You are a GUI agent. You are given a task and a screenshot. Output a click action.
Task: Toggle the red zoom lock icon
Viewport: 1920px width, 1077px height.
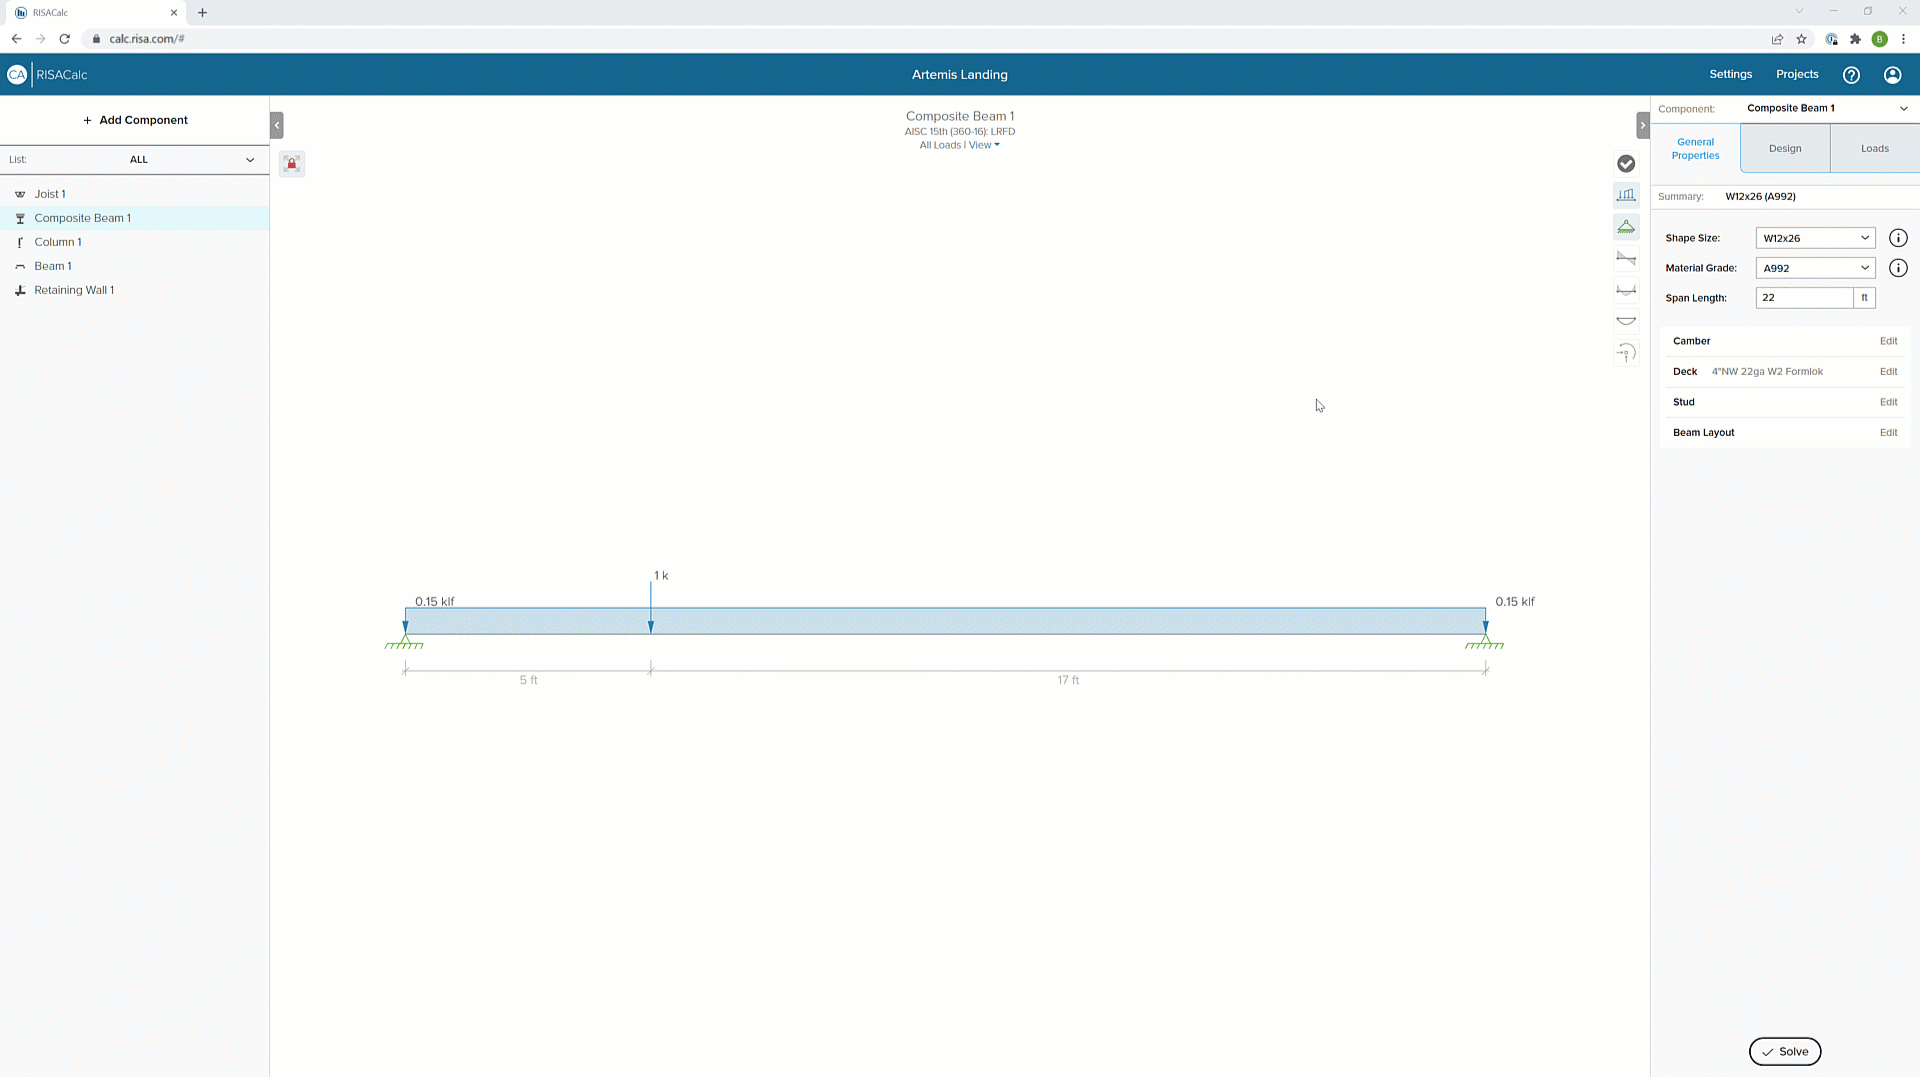292,164
